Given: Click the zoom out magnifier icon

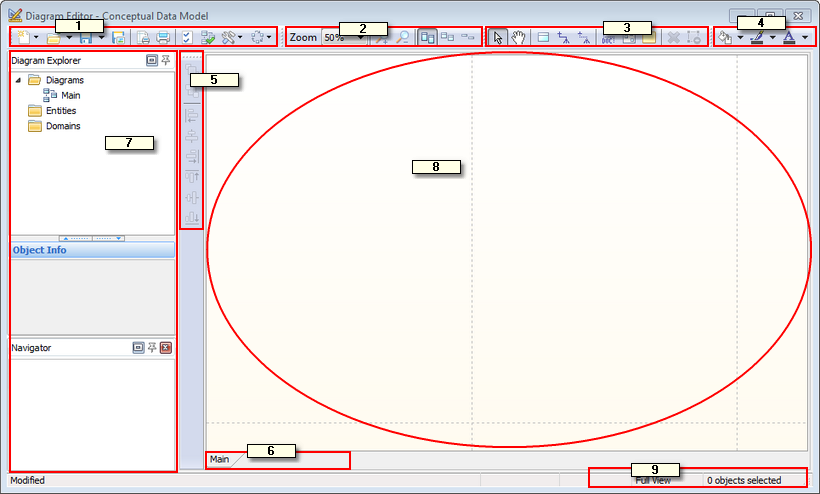Looking at the screenshot, I should tap(403, 37).
